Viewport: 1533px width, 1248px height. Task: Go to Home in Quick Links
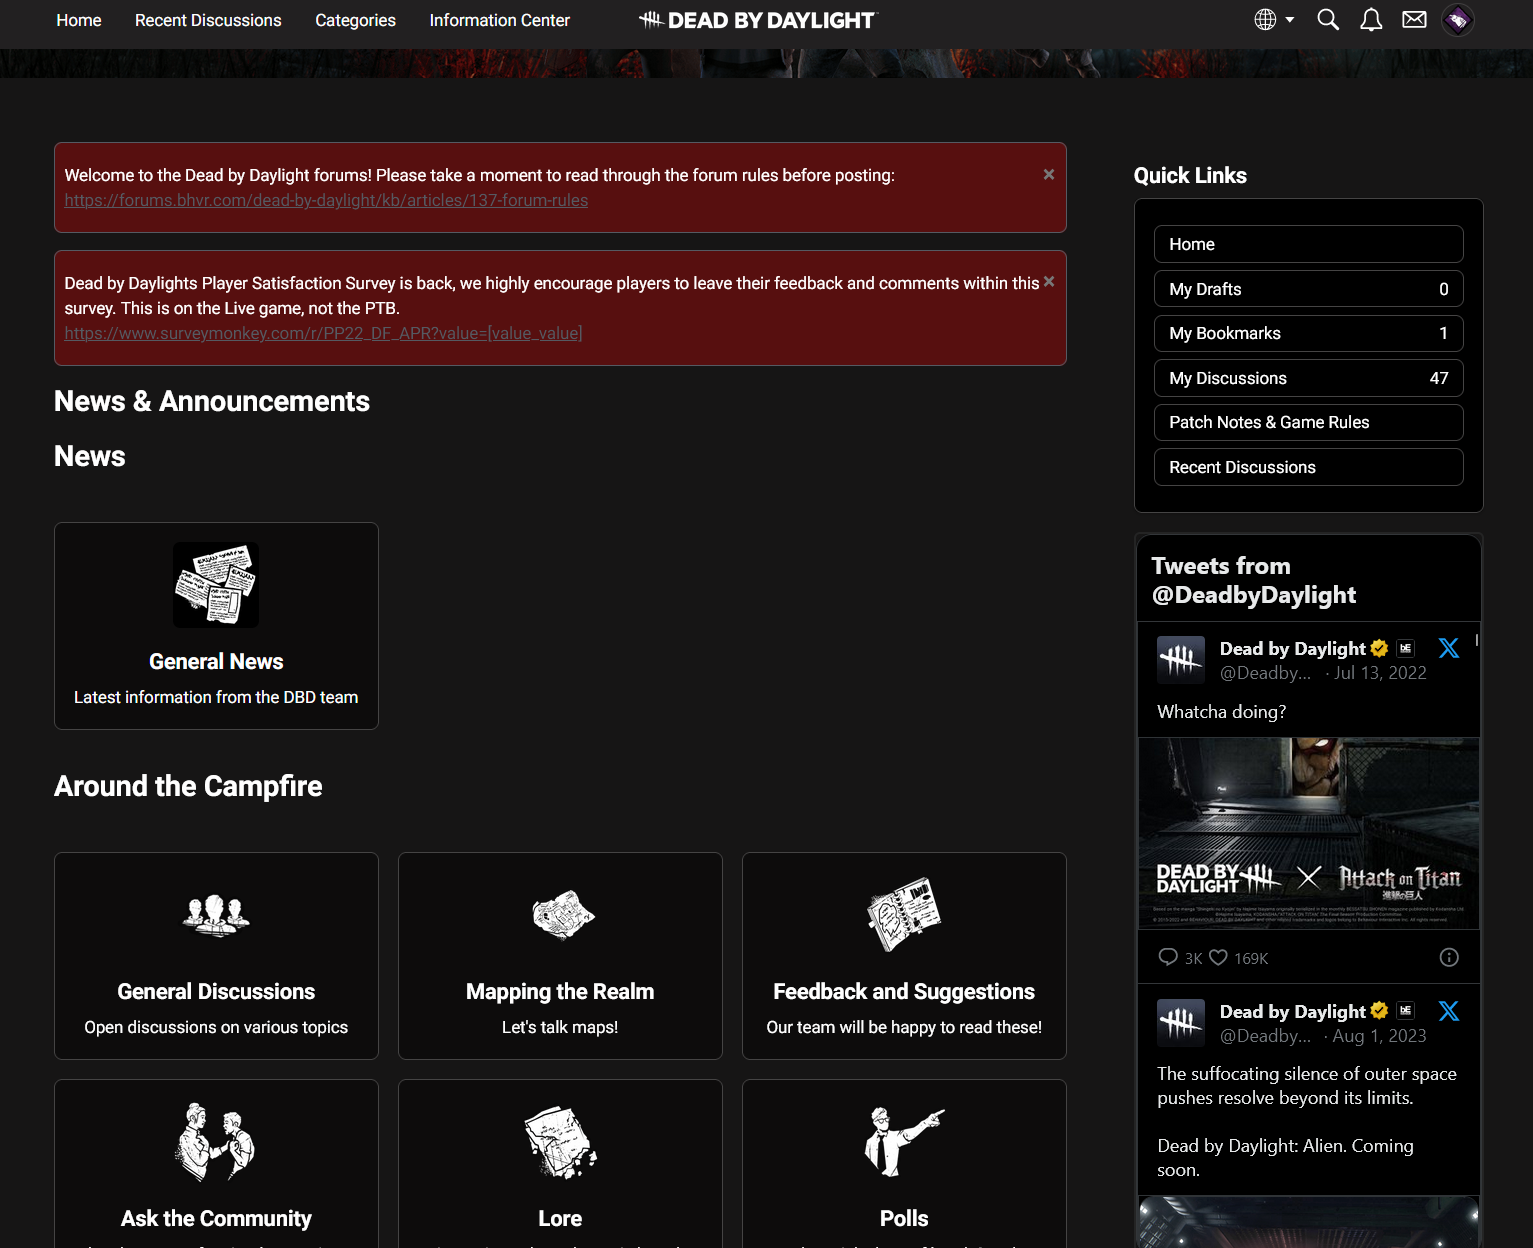1308,244
